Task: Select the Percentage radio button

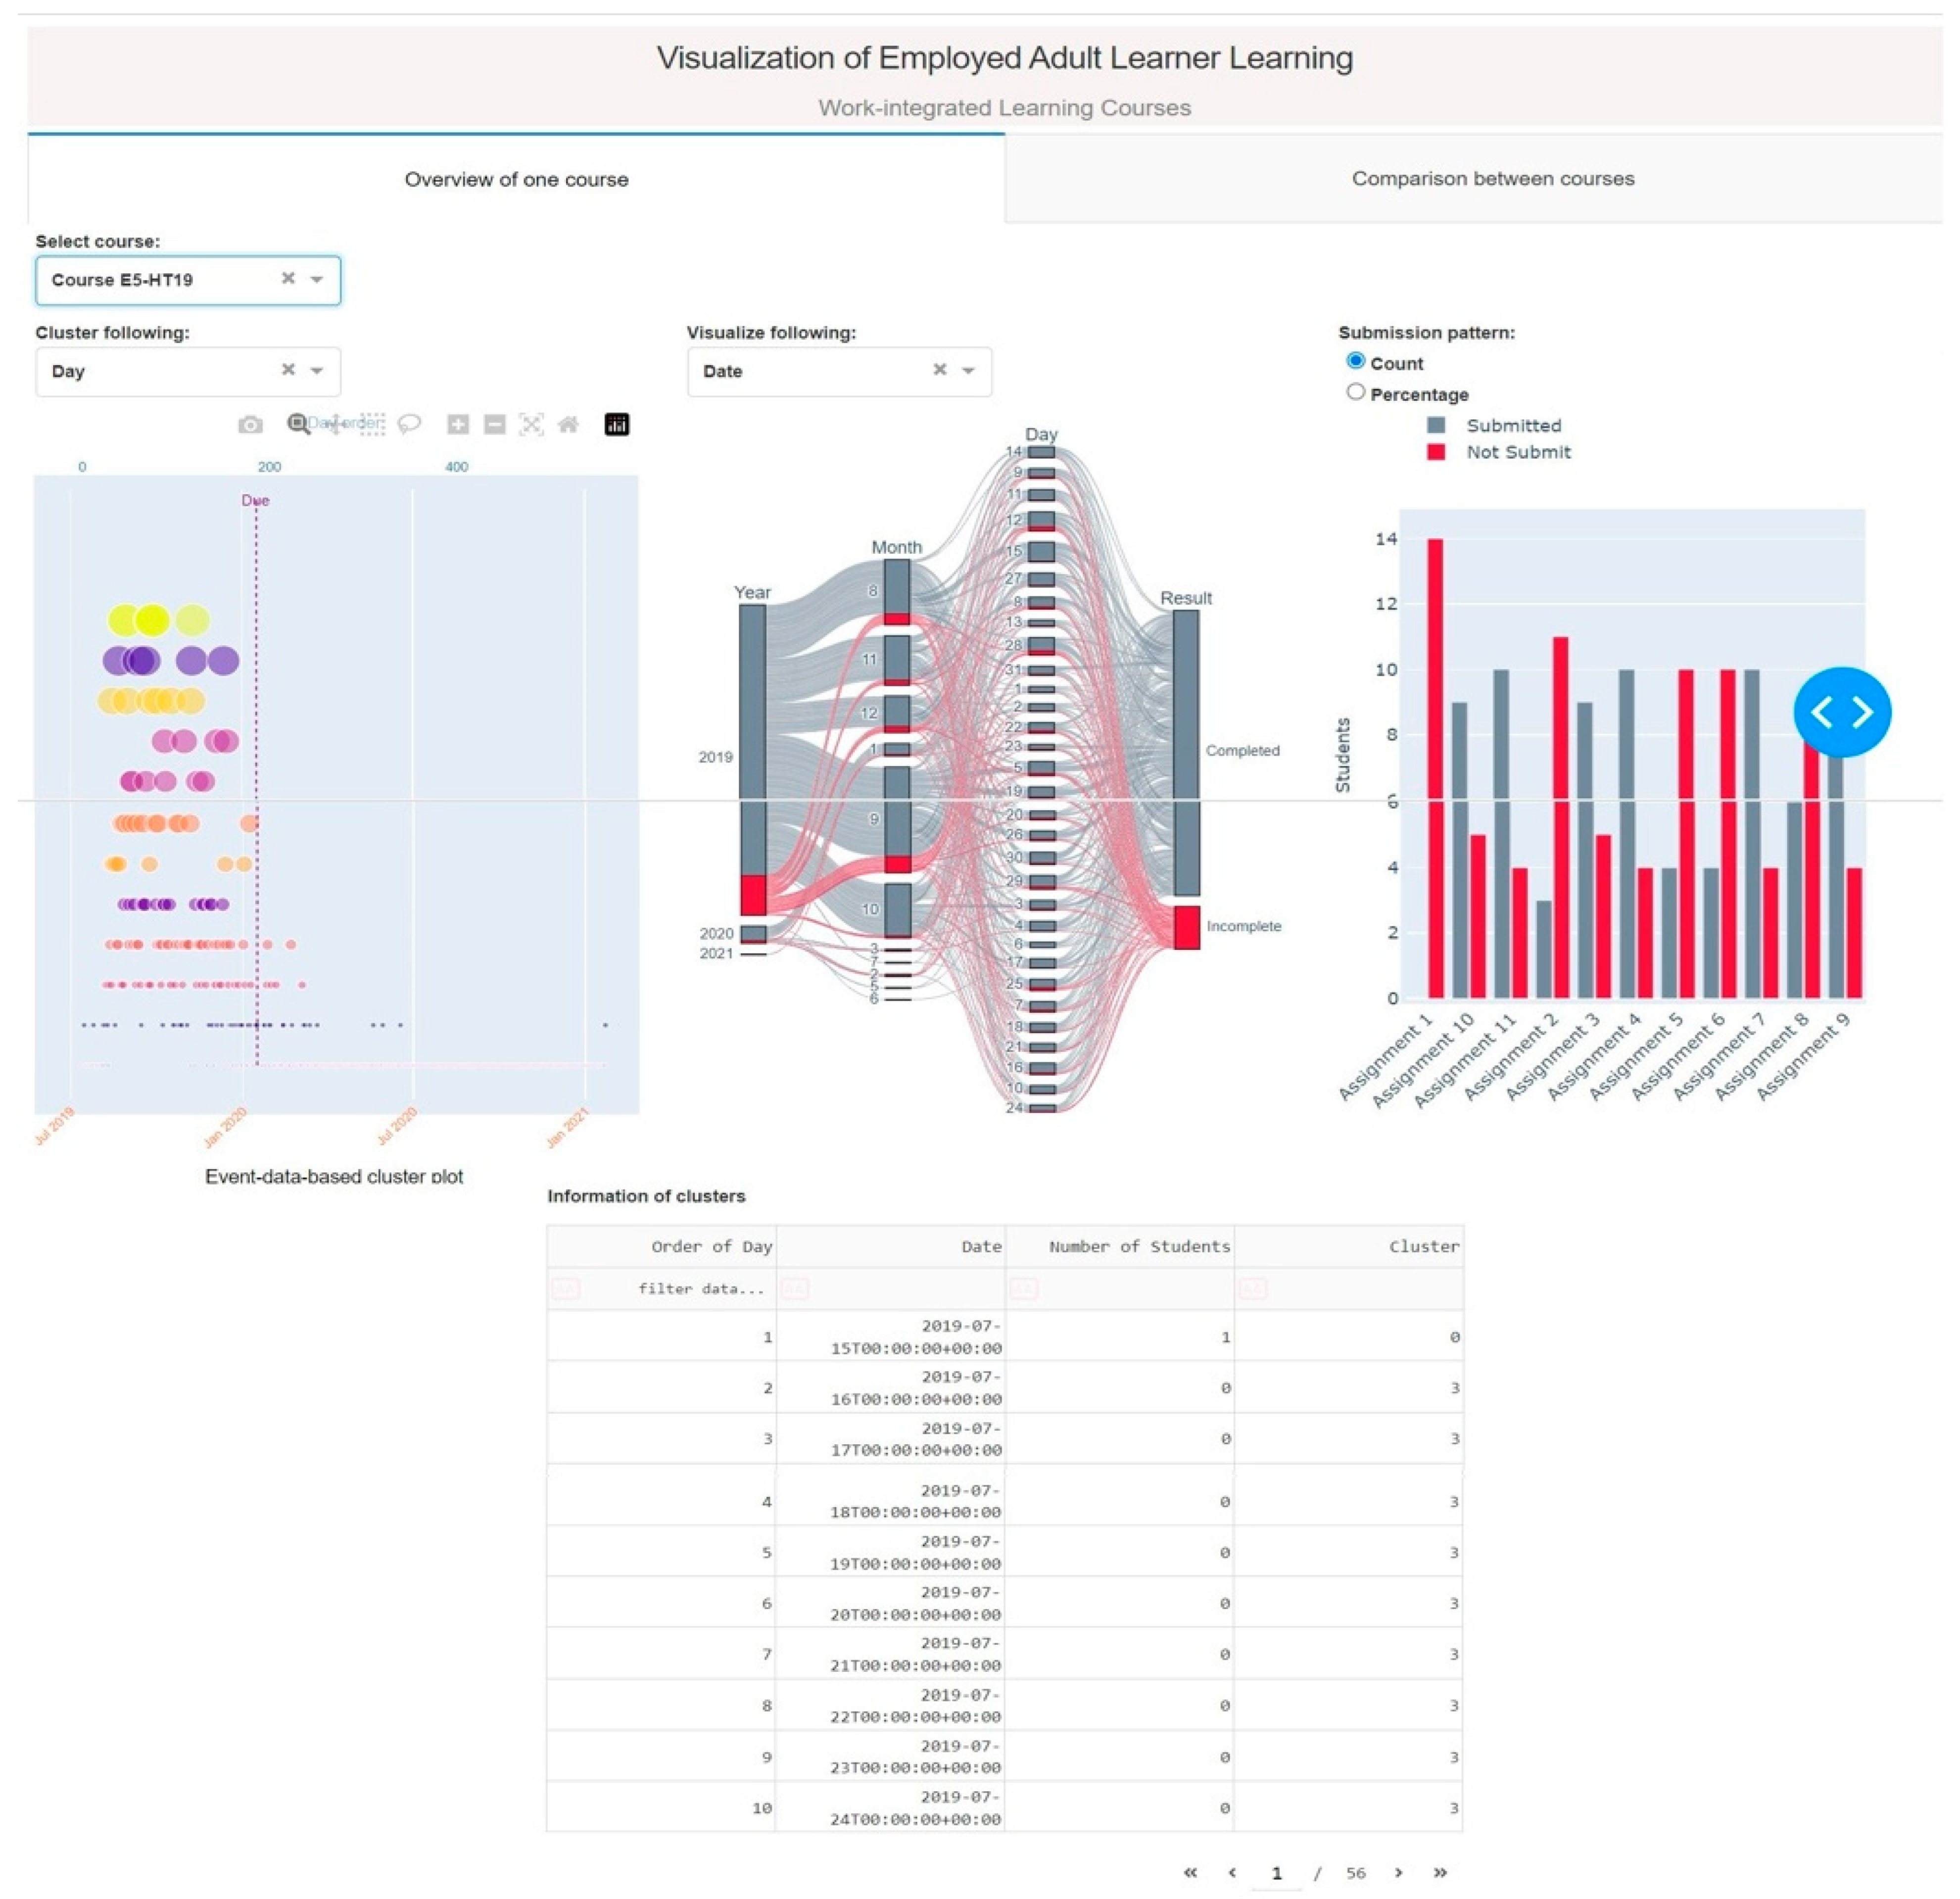Action: point(1355,392)
